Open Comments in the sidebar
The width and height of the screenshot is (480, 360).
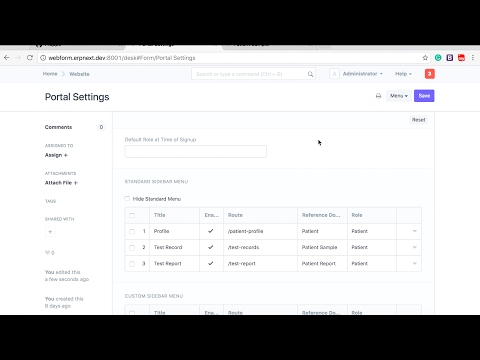[58, 127]
